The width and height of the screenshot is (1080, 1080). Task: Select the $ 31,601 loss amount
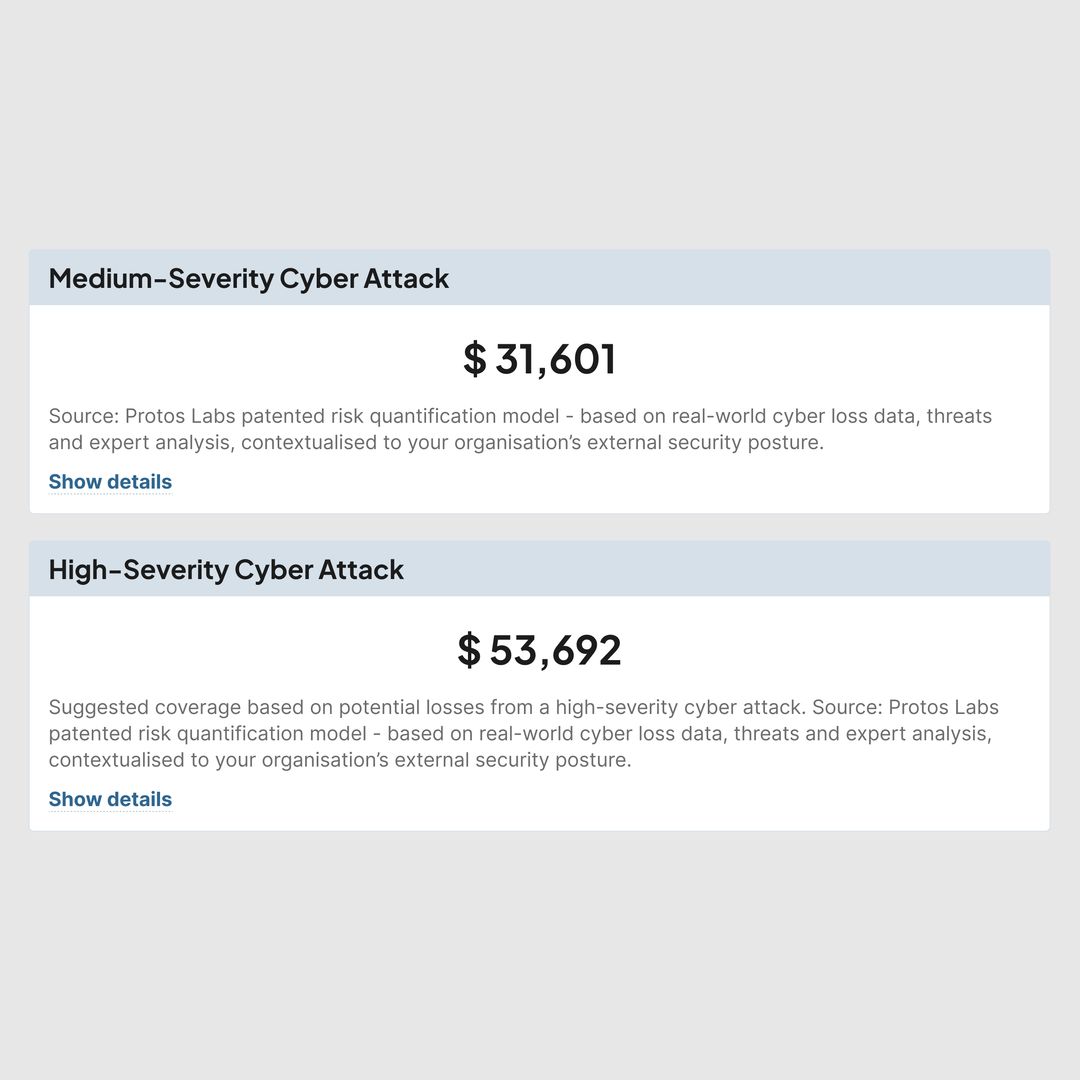pos(539,359)
